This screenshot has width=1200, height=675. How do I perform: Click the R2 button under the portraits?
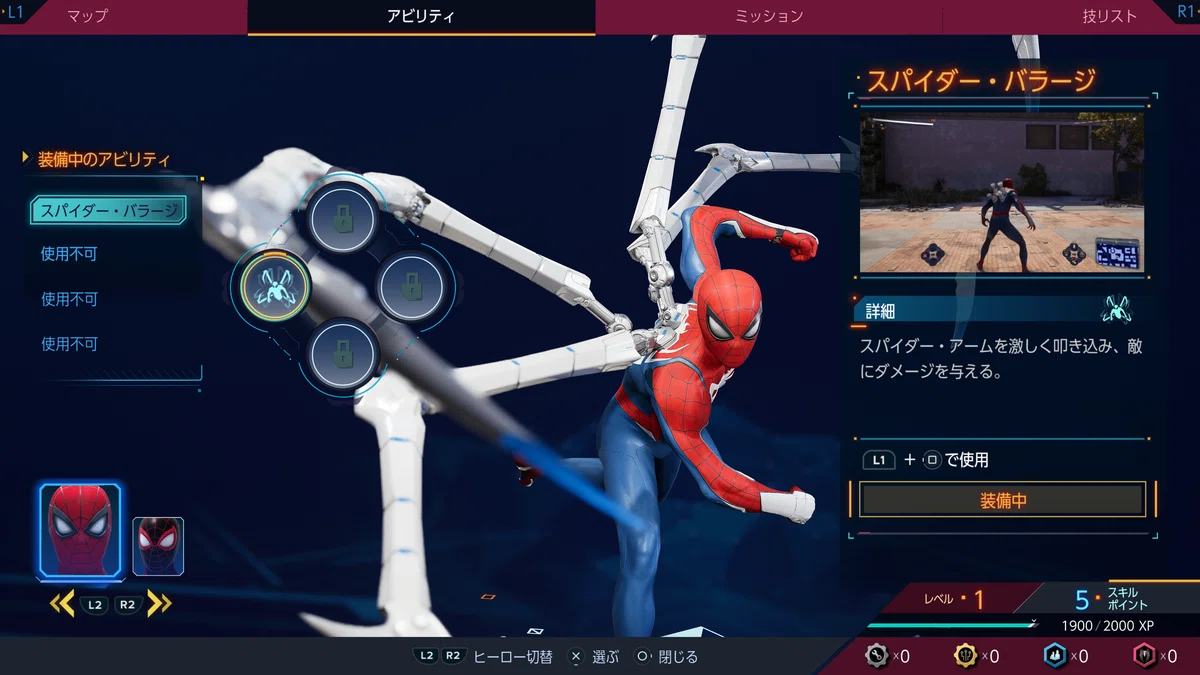point(127,604)
